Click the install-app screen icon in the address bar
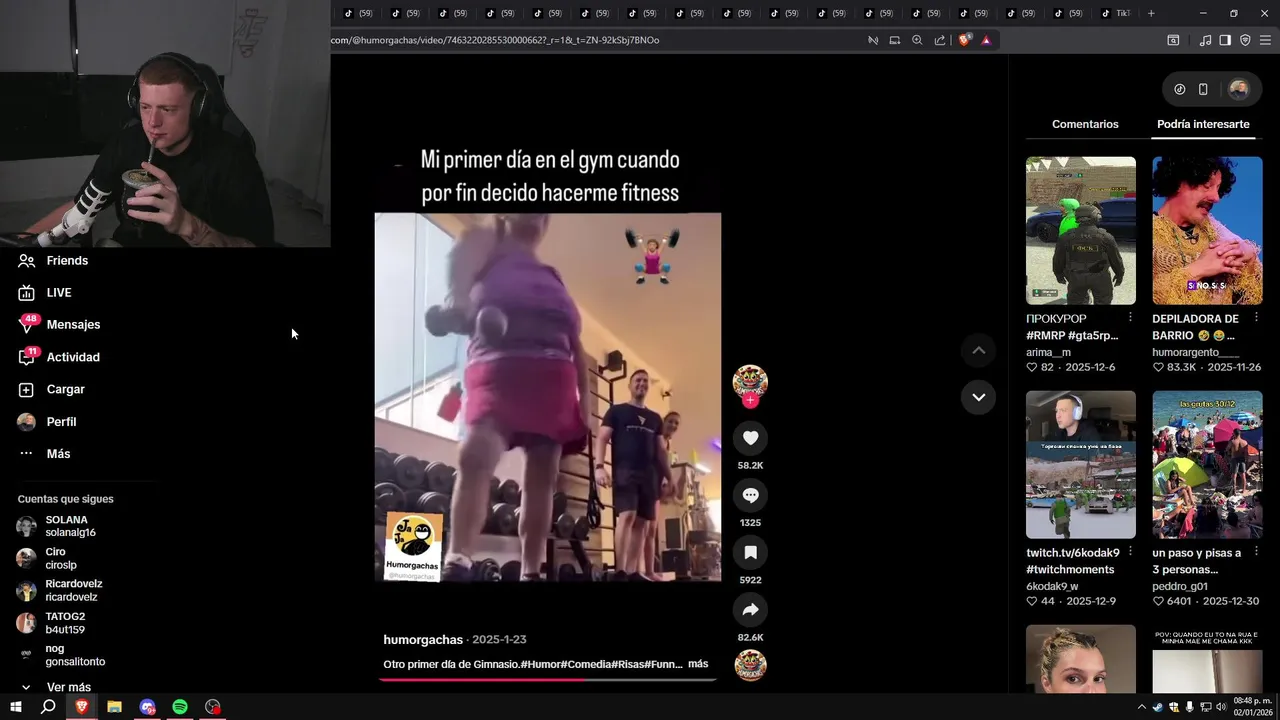The width and height of the screenshot is (1280, 720). (x=895, y=40)
